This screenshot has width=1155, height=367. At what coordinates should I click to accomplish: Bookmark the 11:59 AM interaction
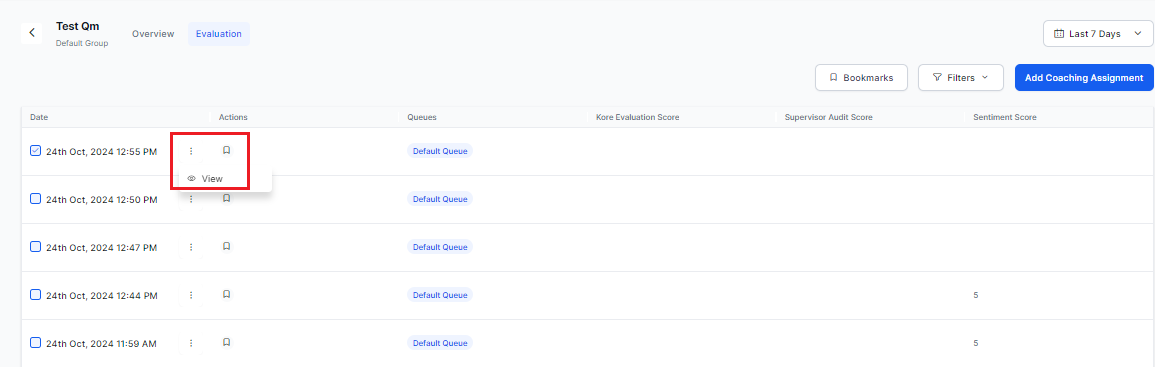tap(227, 342)
